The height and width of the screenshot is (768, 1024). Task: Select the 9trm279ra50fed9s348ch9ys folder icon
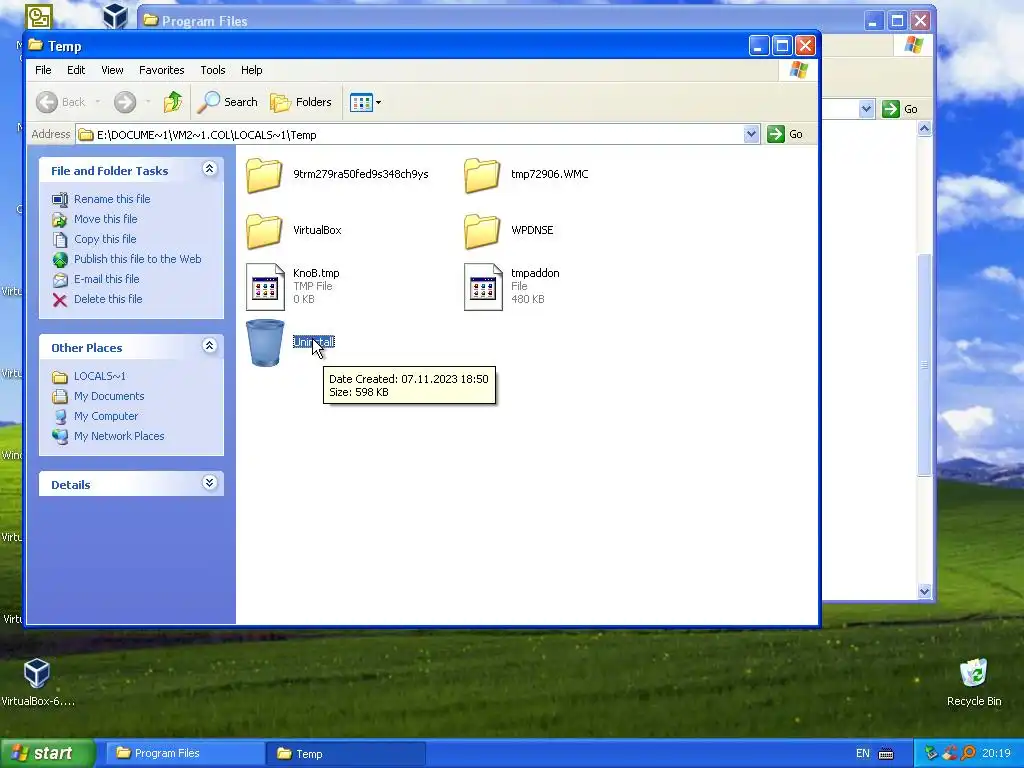[x=264, y=175]
